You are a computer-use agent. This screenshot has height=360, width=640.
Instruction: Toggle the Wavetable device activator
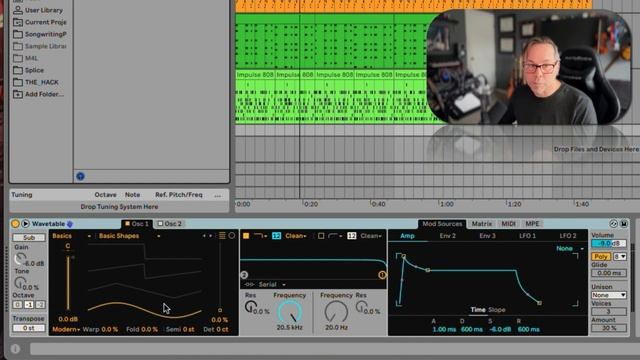pos(15,224)
